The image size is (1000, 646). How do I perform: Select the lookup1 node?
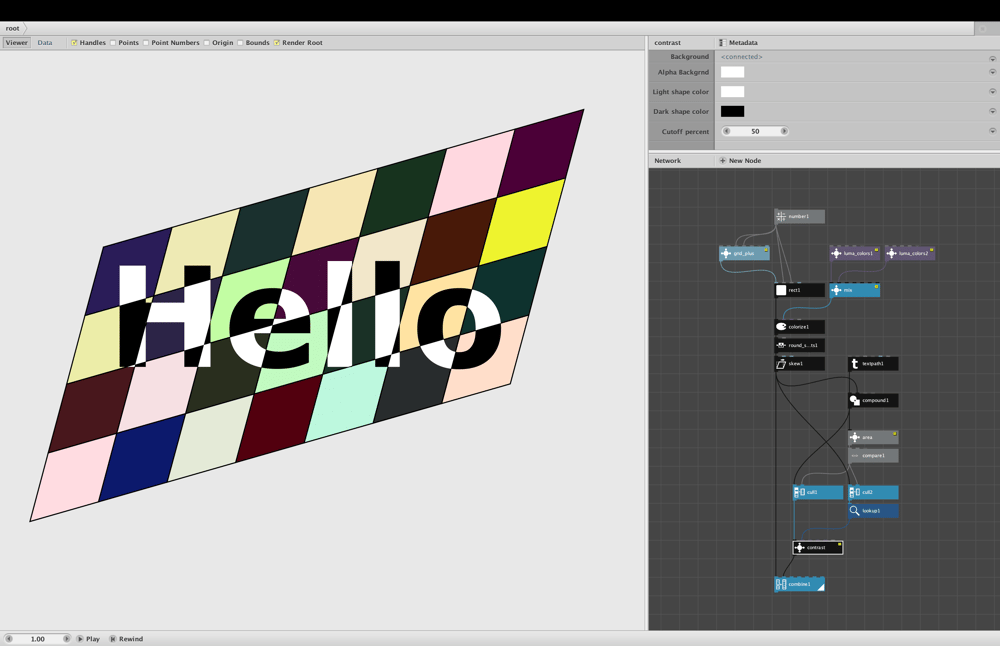click(x=873, y=511)
